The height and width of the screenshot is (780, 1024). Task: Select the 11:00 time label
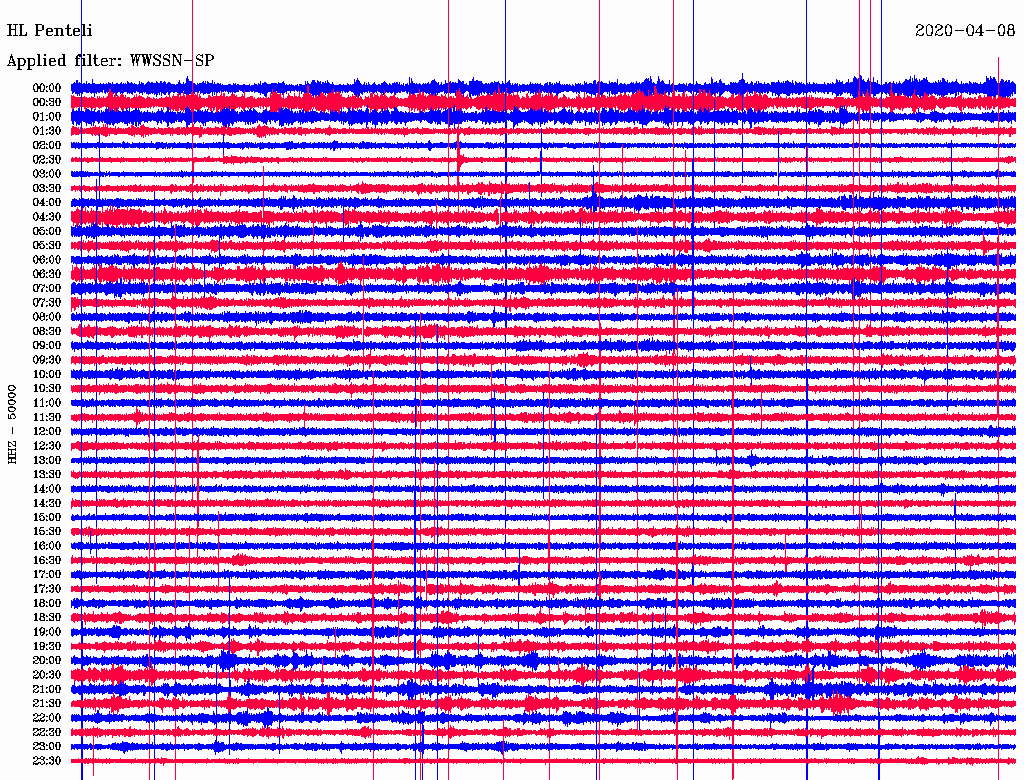pyautogui.click(x=47, y=403)
